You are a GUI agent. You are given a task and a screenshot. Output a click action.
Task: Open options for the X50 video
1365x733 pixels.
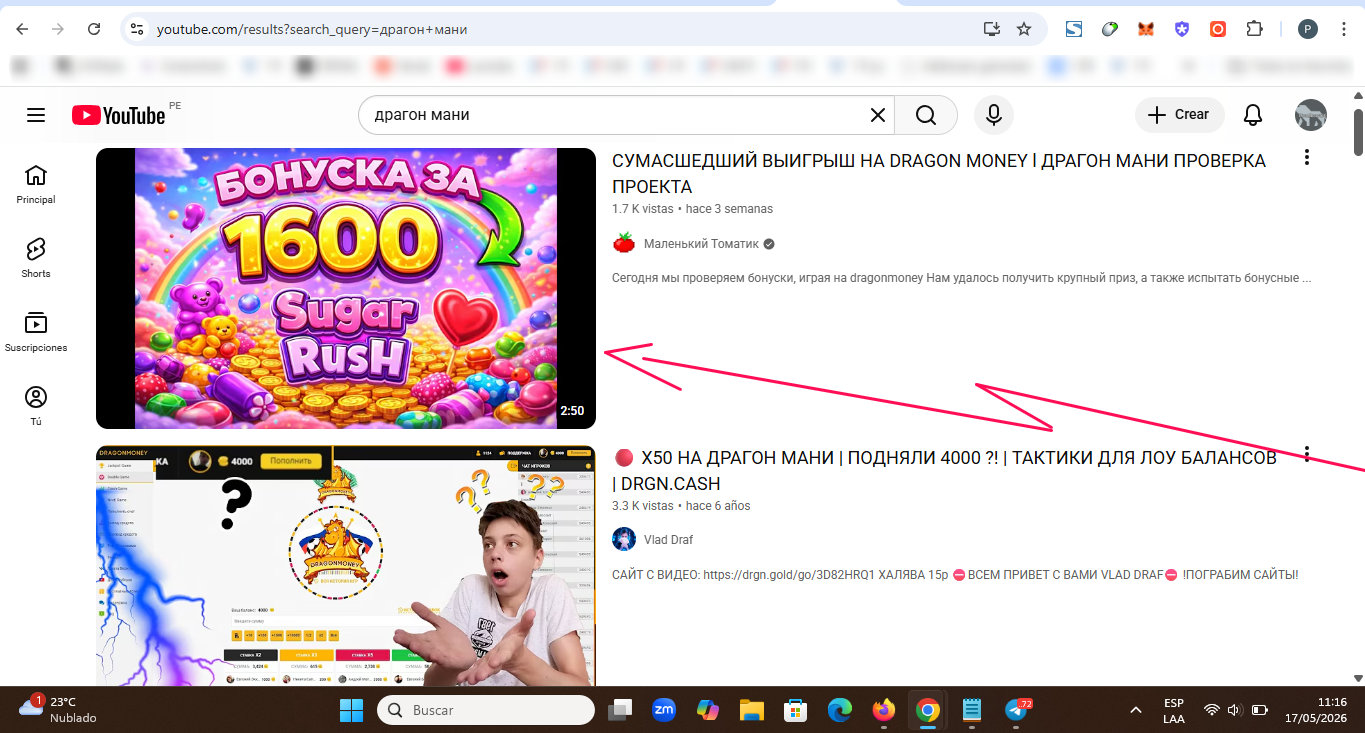point(1306,455)
